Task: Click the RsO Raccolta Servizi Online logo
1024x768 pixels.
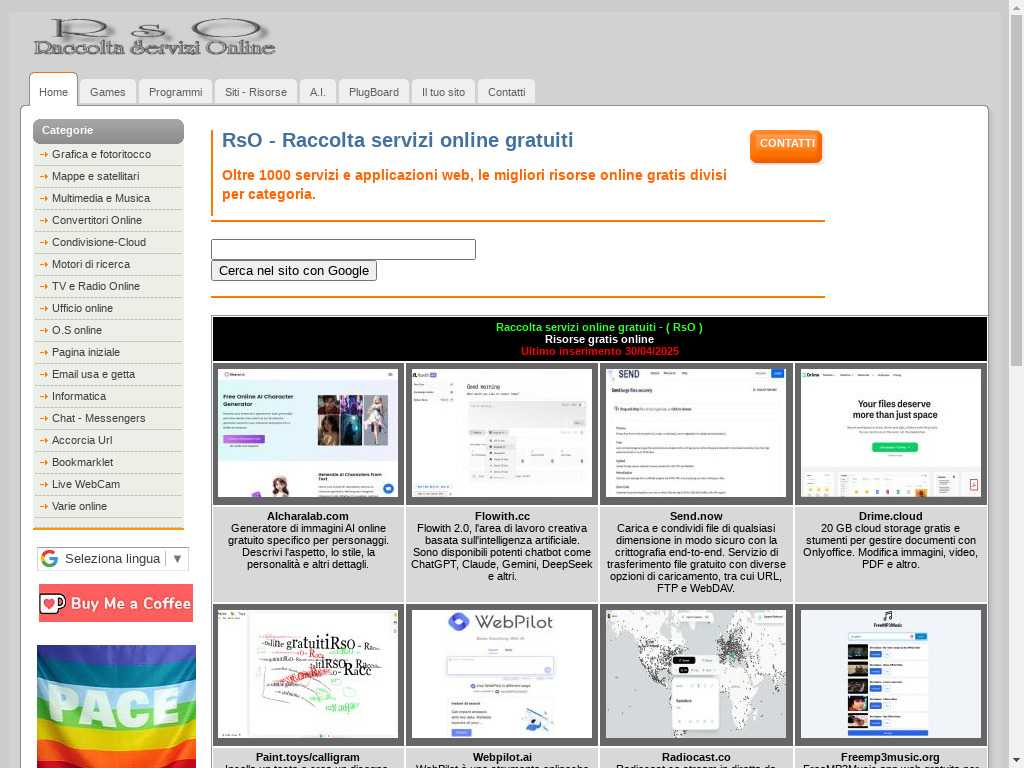Action: (154, 37)
